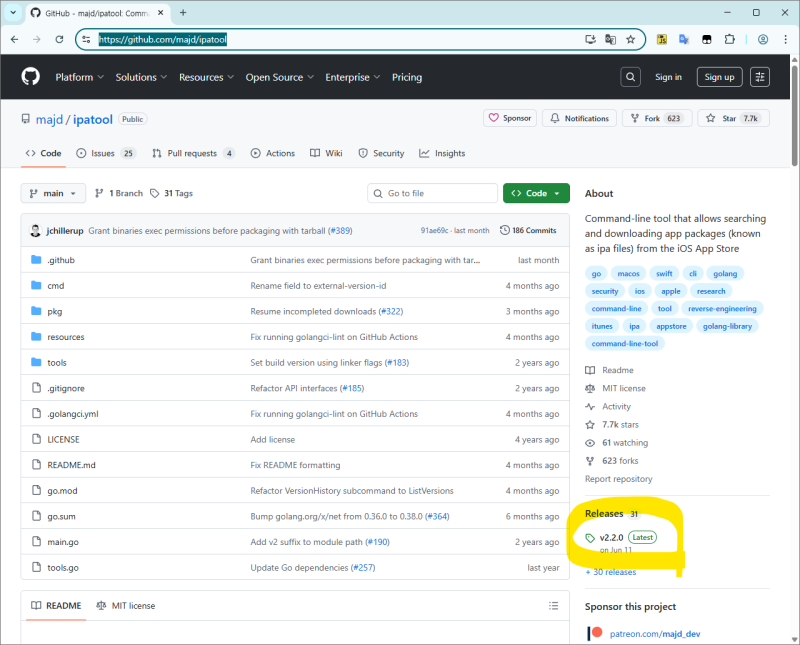The width and height of the screenshot is (800, 645).
Task: Switch to the Issues tab
Action: [x=106, y=153]
